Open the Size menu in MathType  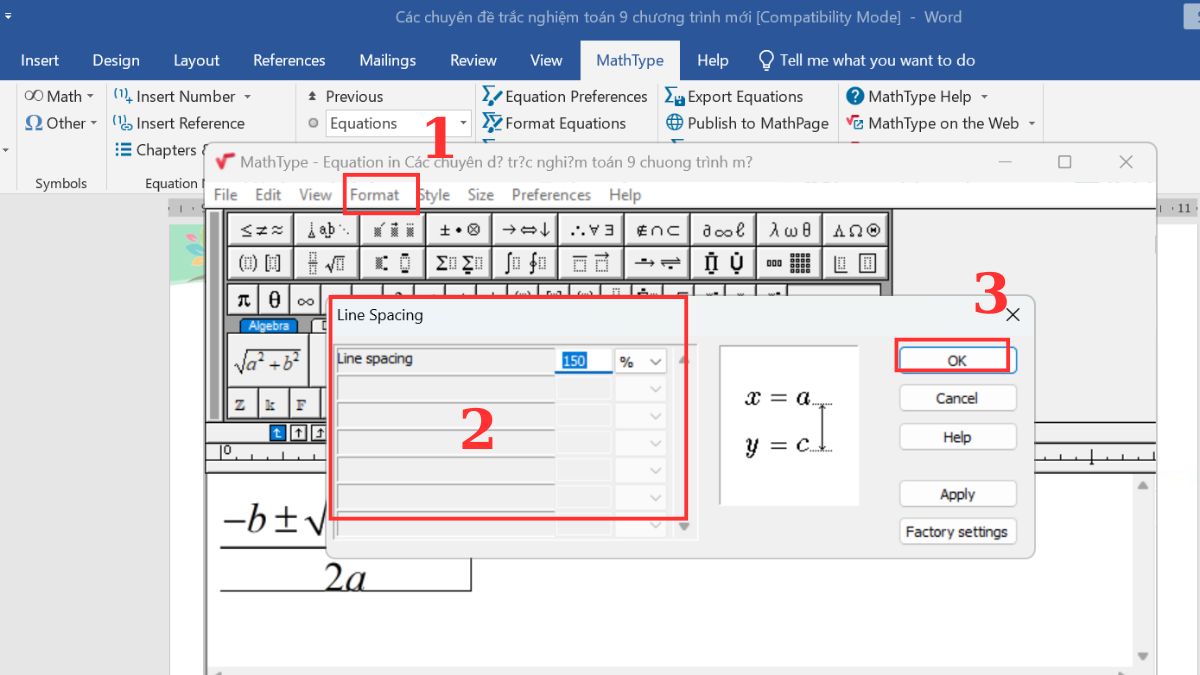tap(481, 195)
